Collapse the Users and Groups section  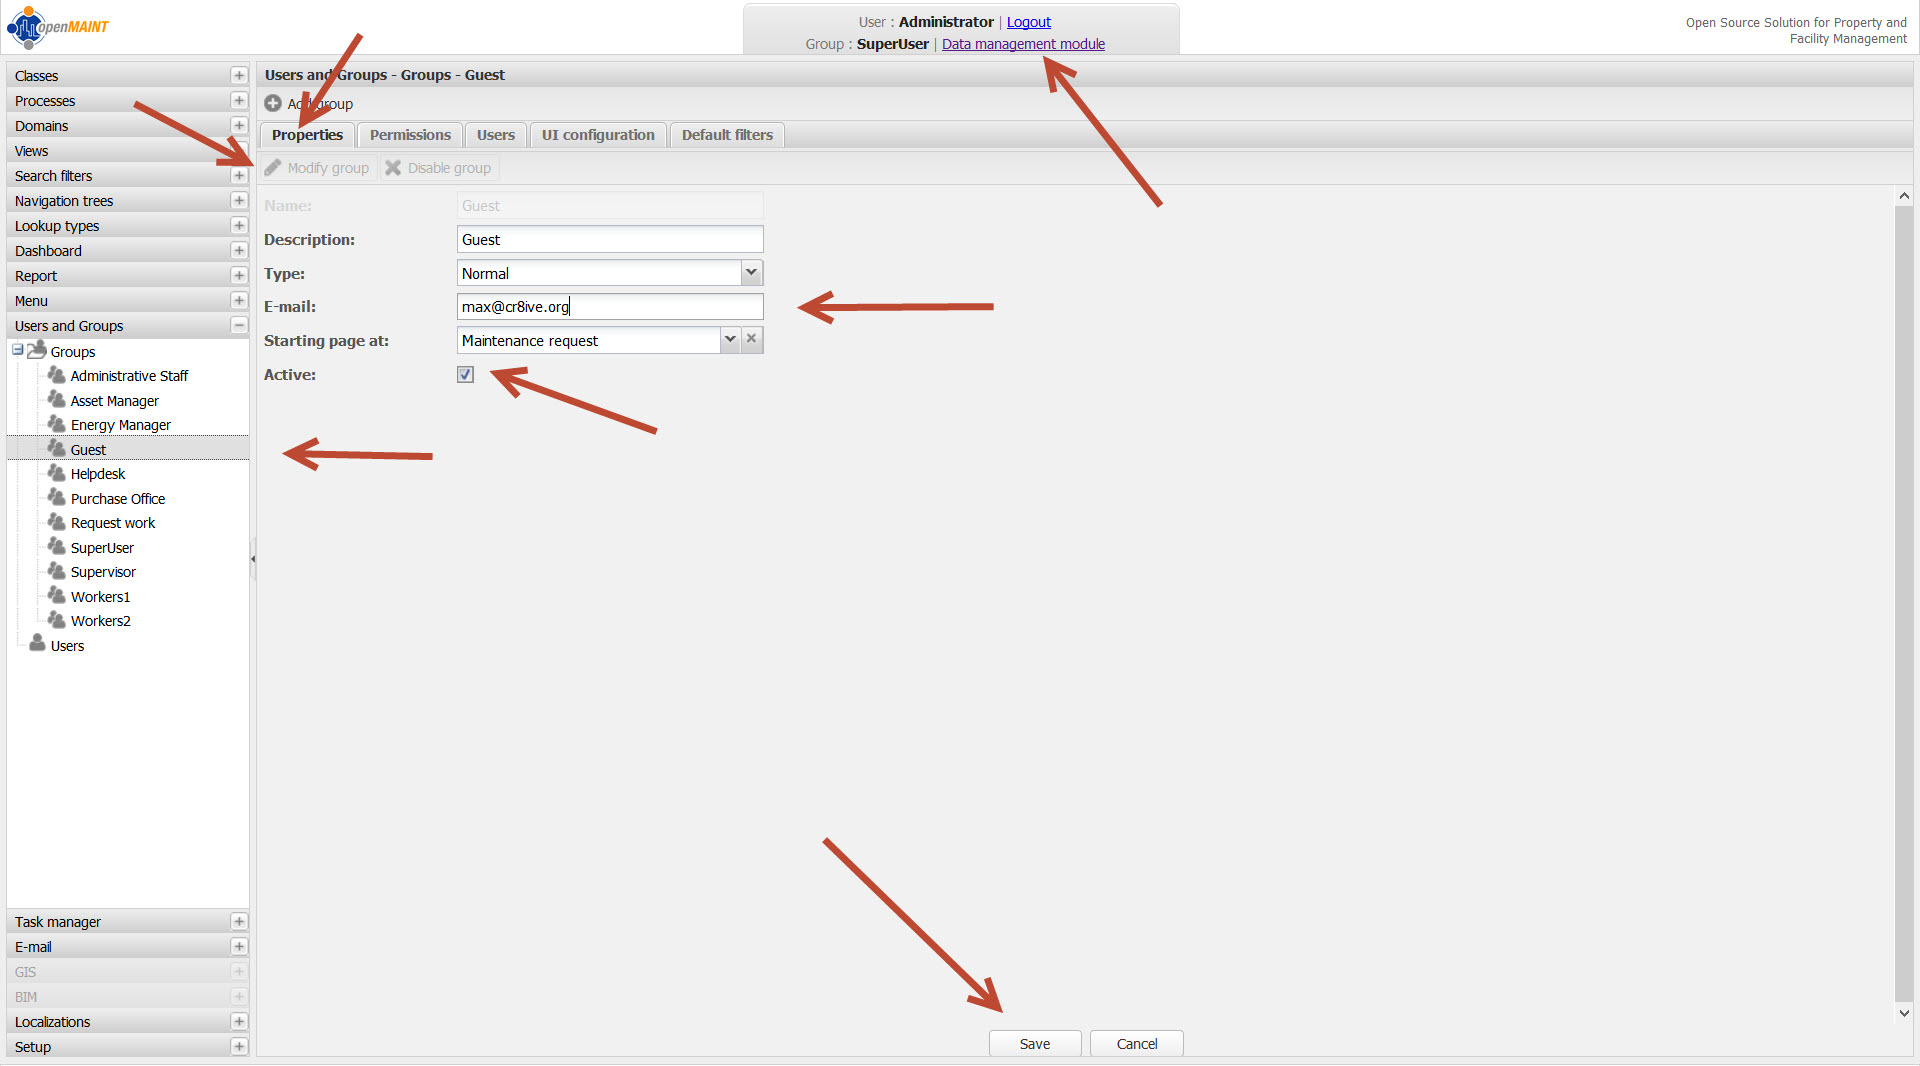click(x=238, y=326)
